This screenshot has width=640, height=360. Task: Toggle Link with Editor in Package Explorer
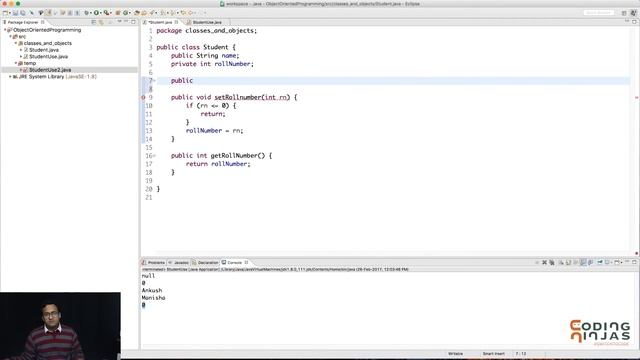coord(101,22)
